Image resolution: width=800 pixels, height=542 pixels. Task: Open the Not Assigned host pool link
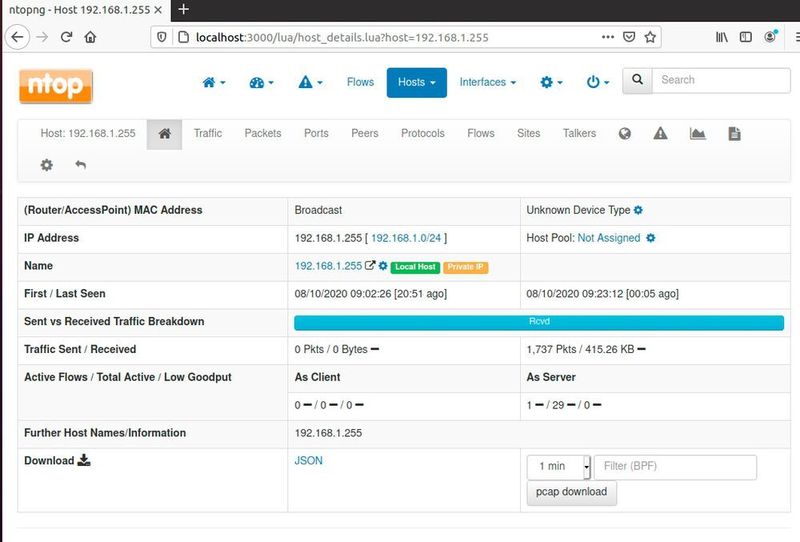[x=609, y=238]
